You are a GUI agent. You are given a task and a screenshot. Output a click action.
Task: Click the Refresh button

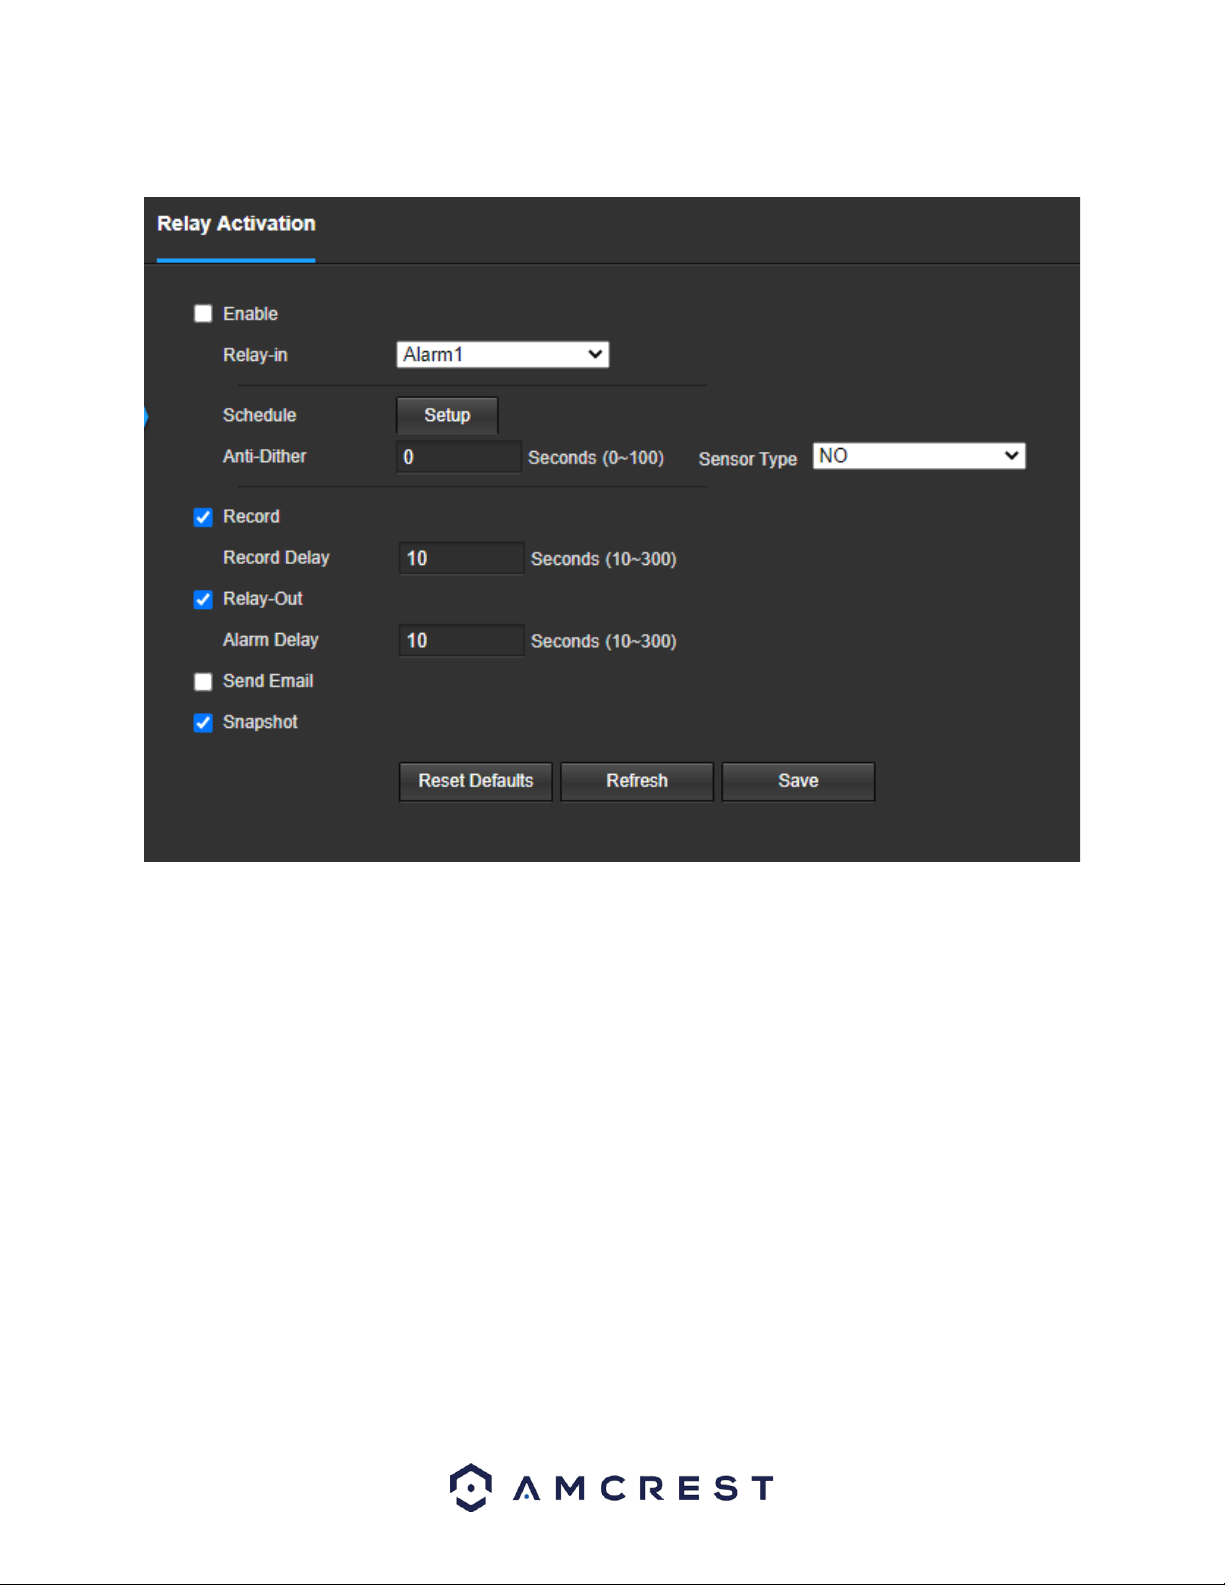pos(637,781)
